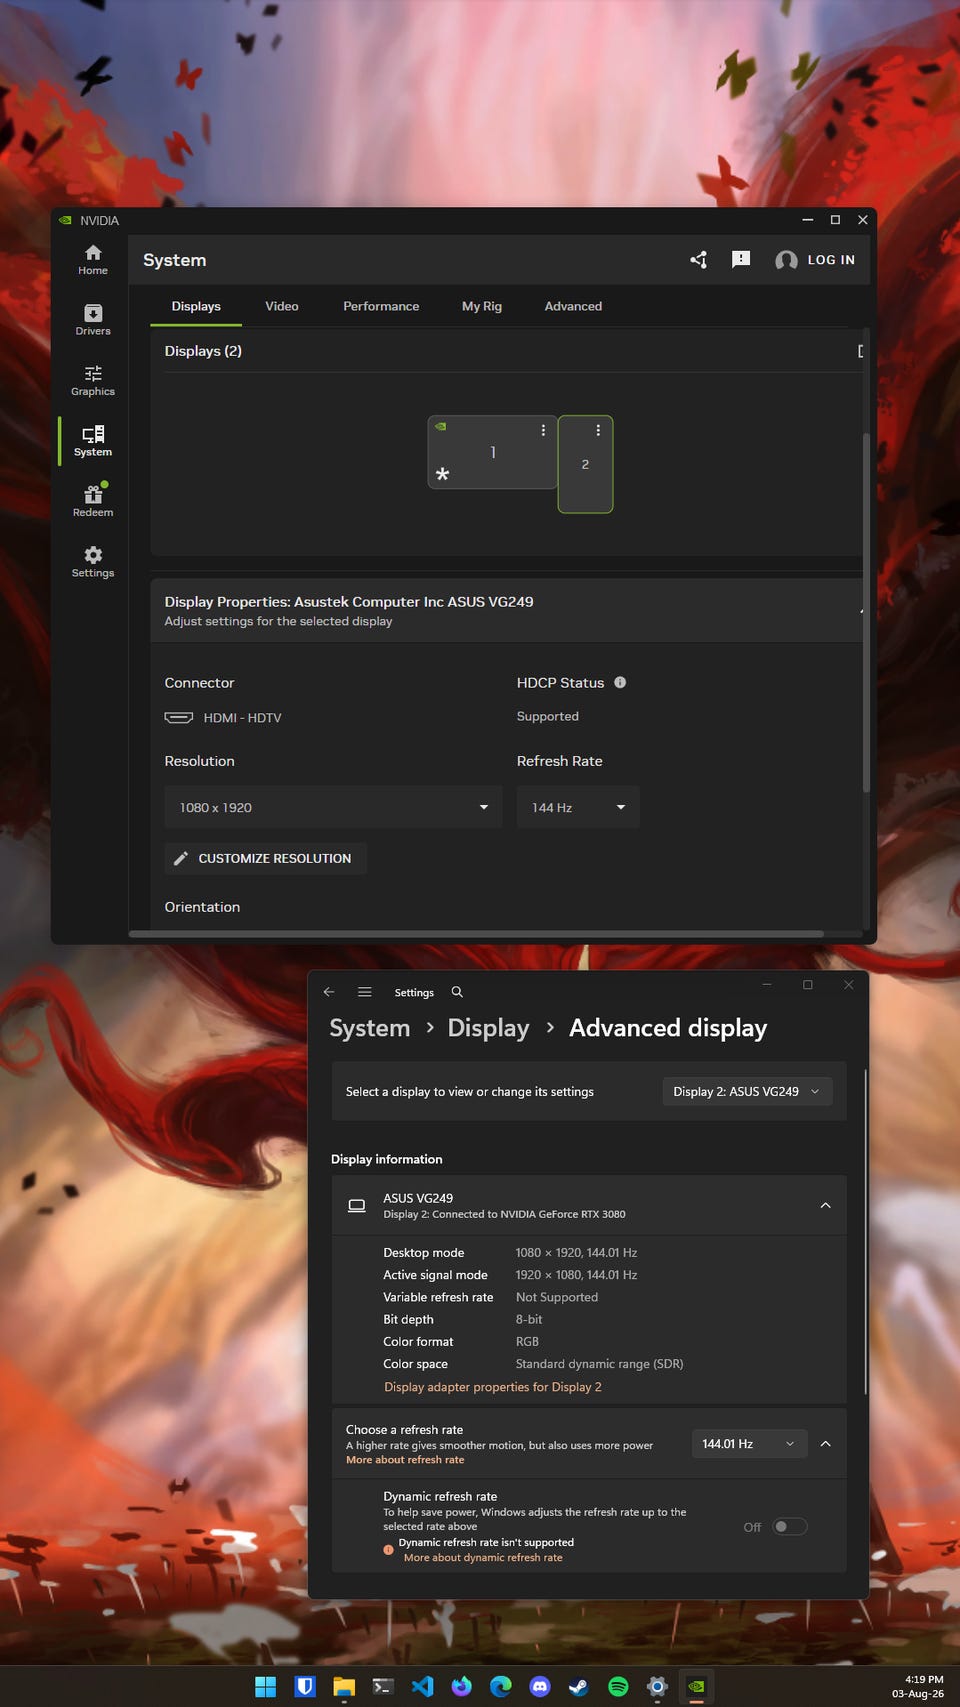Click the NVIDIA app horizontal scrollbar

pos(476,934)
